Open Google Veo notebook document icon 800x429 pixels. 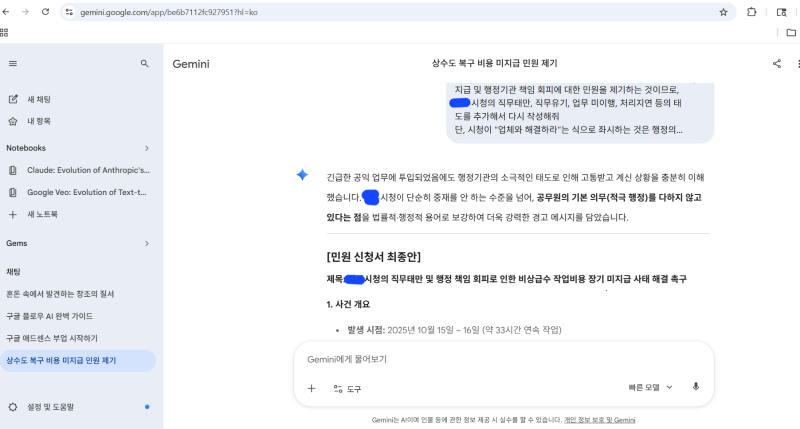(x=13, y=192)
